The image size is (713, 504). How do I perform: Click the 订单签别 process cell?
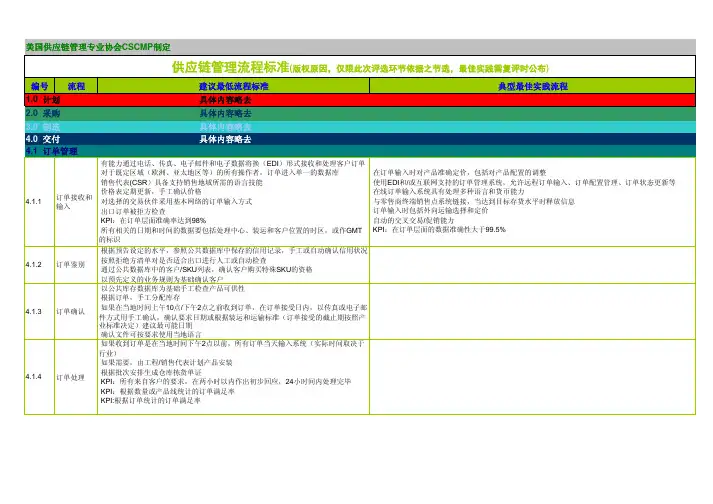76,264
